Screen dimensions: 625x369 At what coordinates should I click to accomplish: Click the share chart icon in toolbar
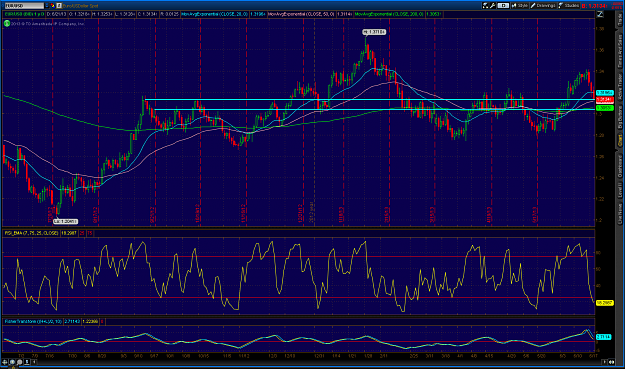[x=485, y=6]
